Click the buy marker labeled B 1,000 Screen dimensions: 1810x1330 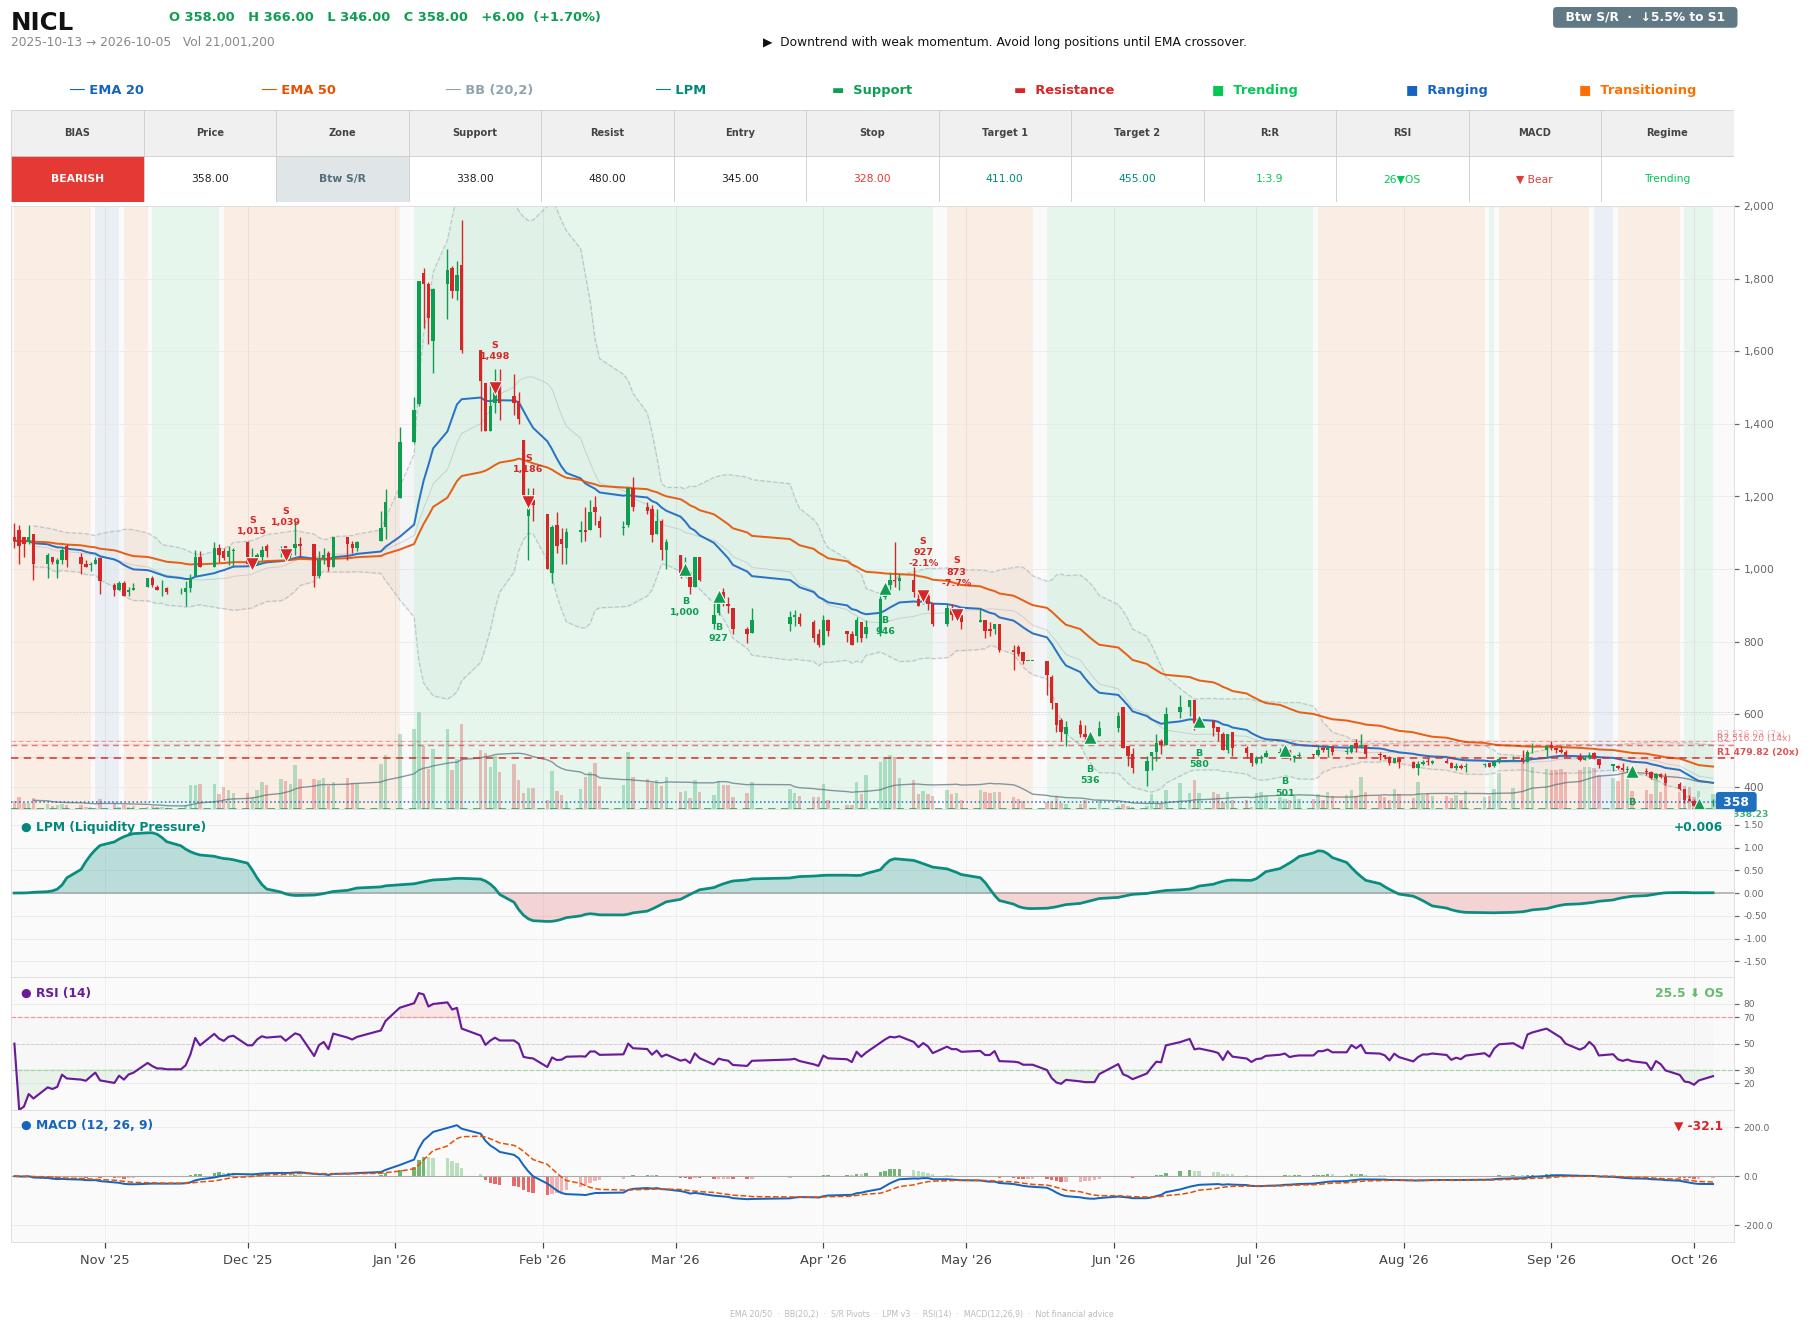click(x=685, y=571)
